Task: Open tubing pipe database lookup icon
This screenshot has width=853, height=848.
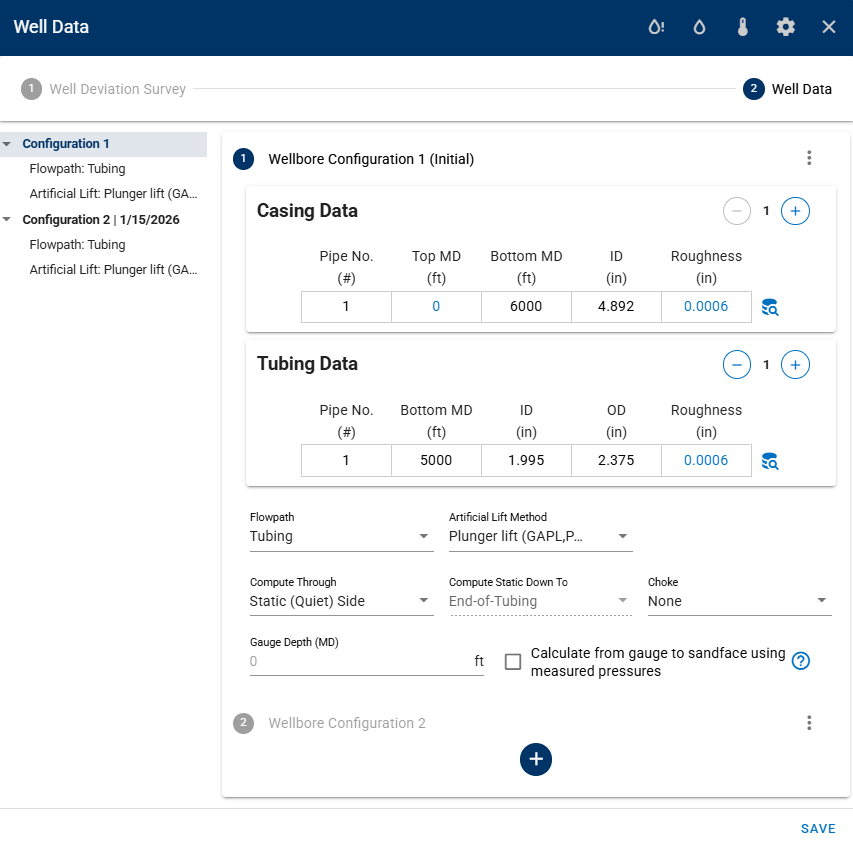Action: pos(769,461)
